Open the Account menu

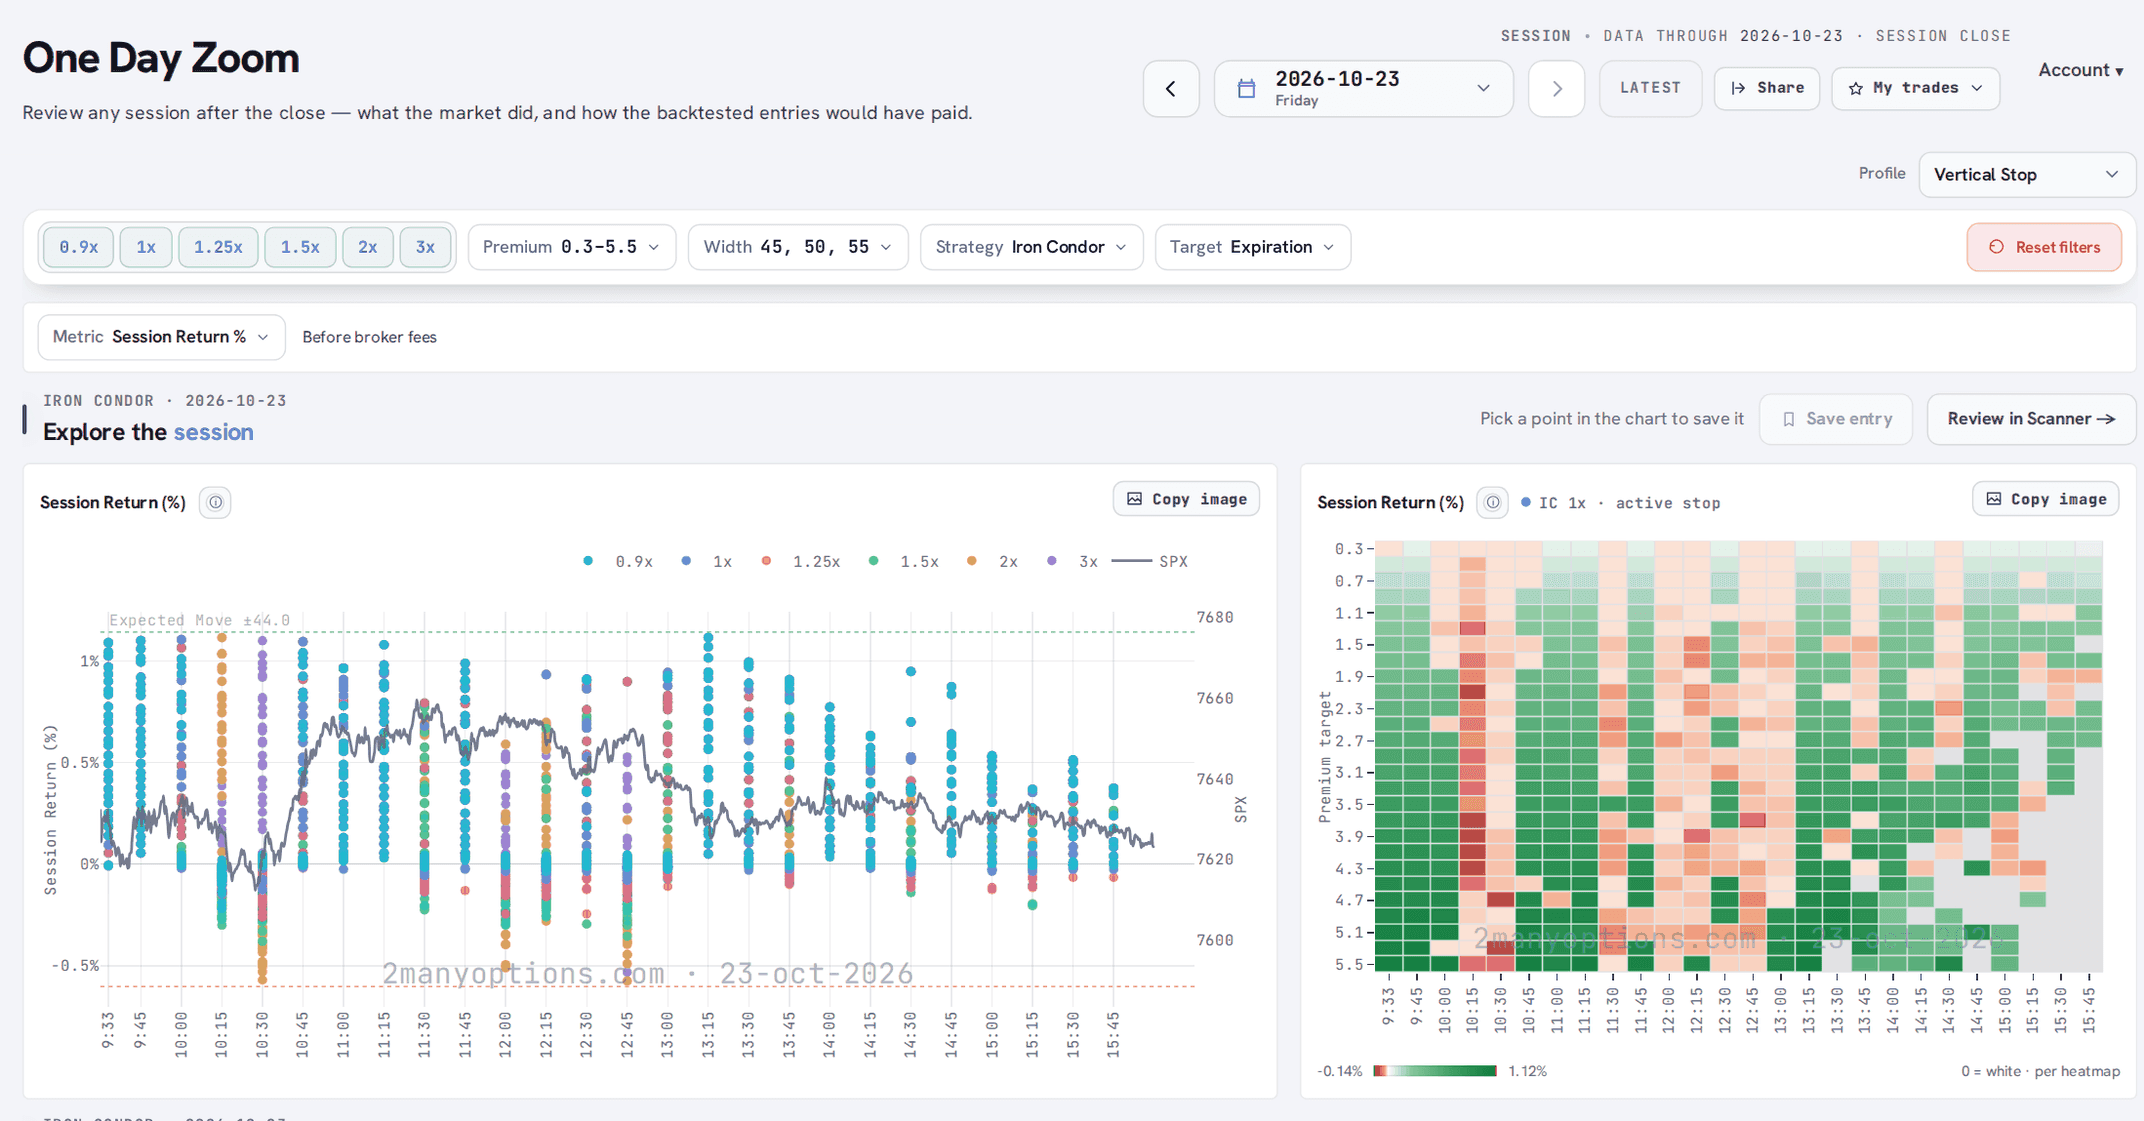coord(2080,70)
